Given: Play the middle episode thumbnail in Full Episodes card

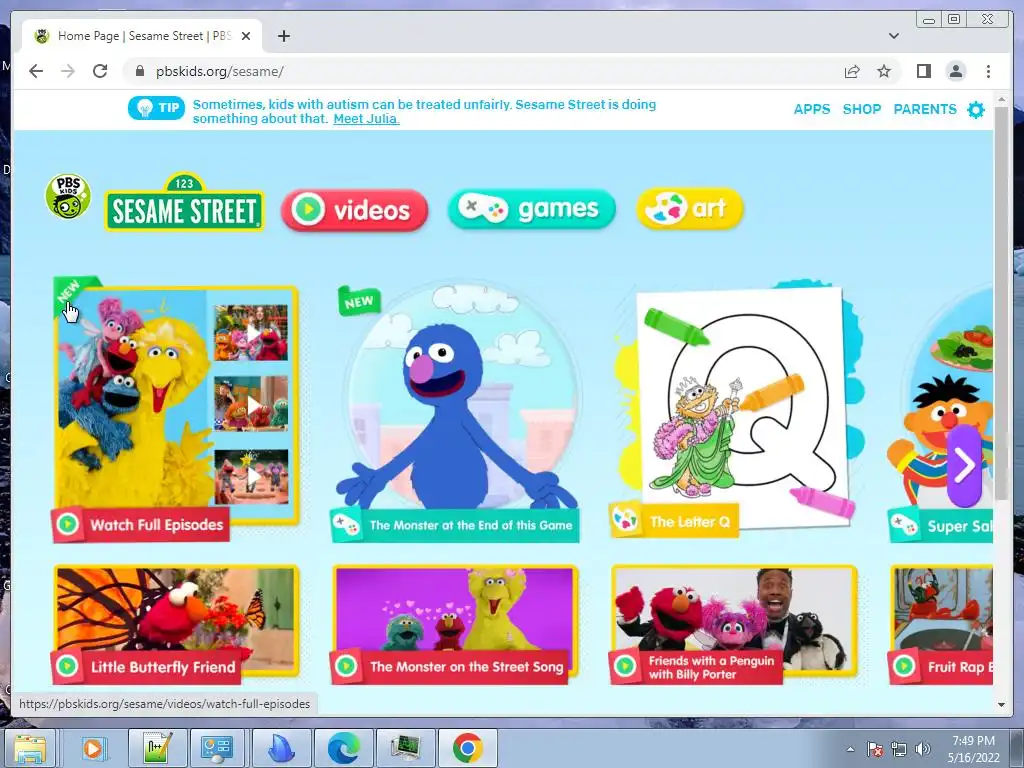Looking at the screenshot, I should pos(251,404).
